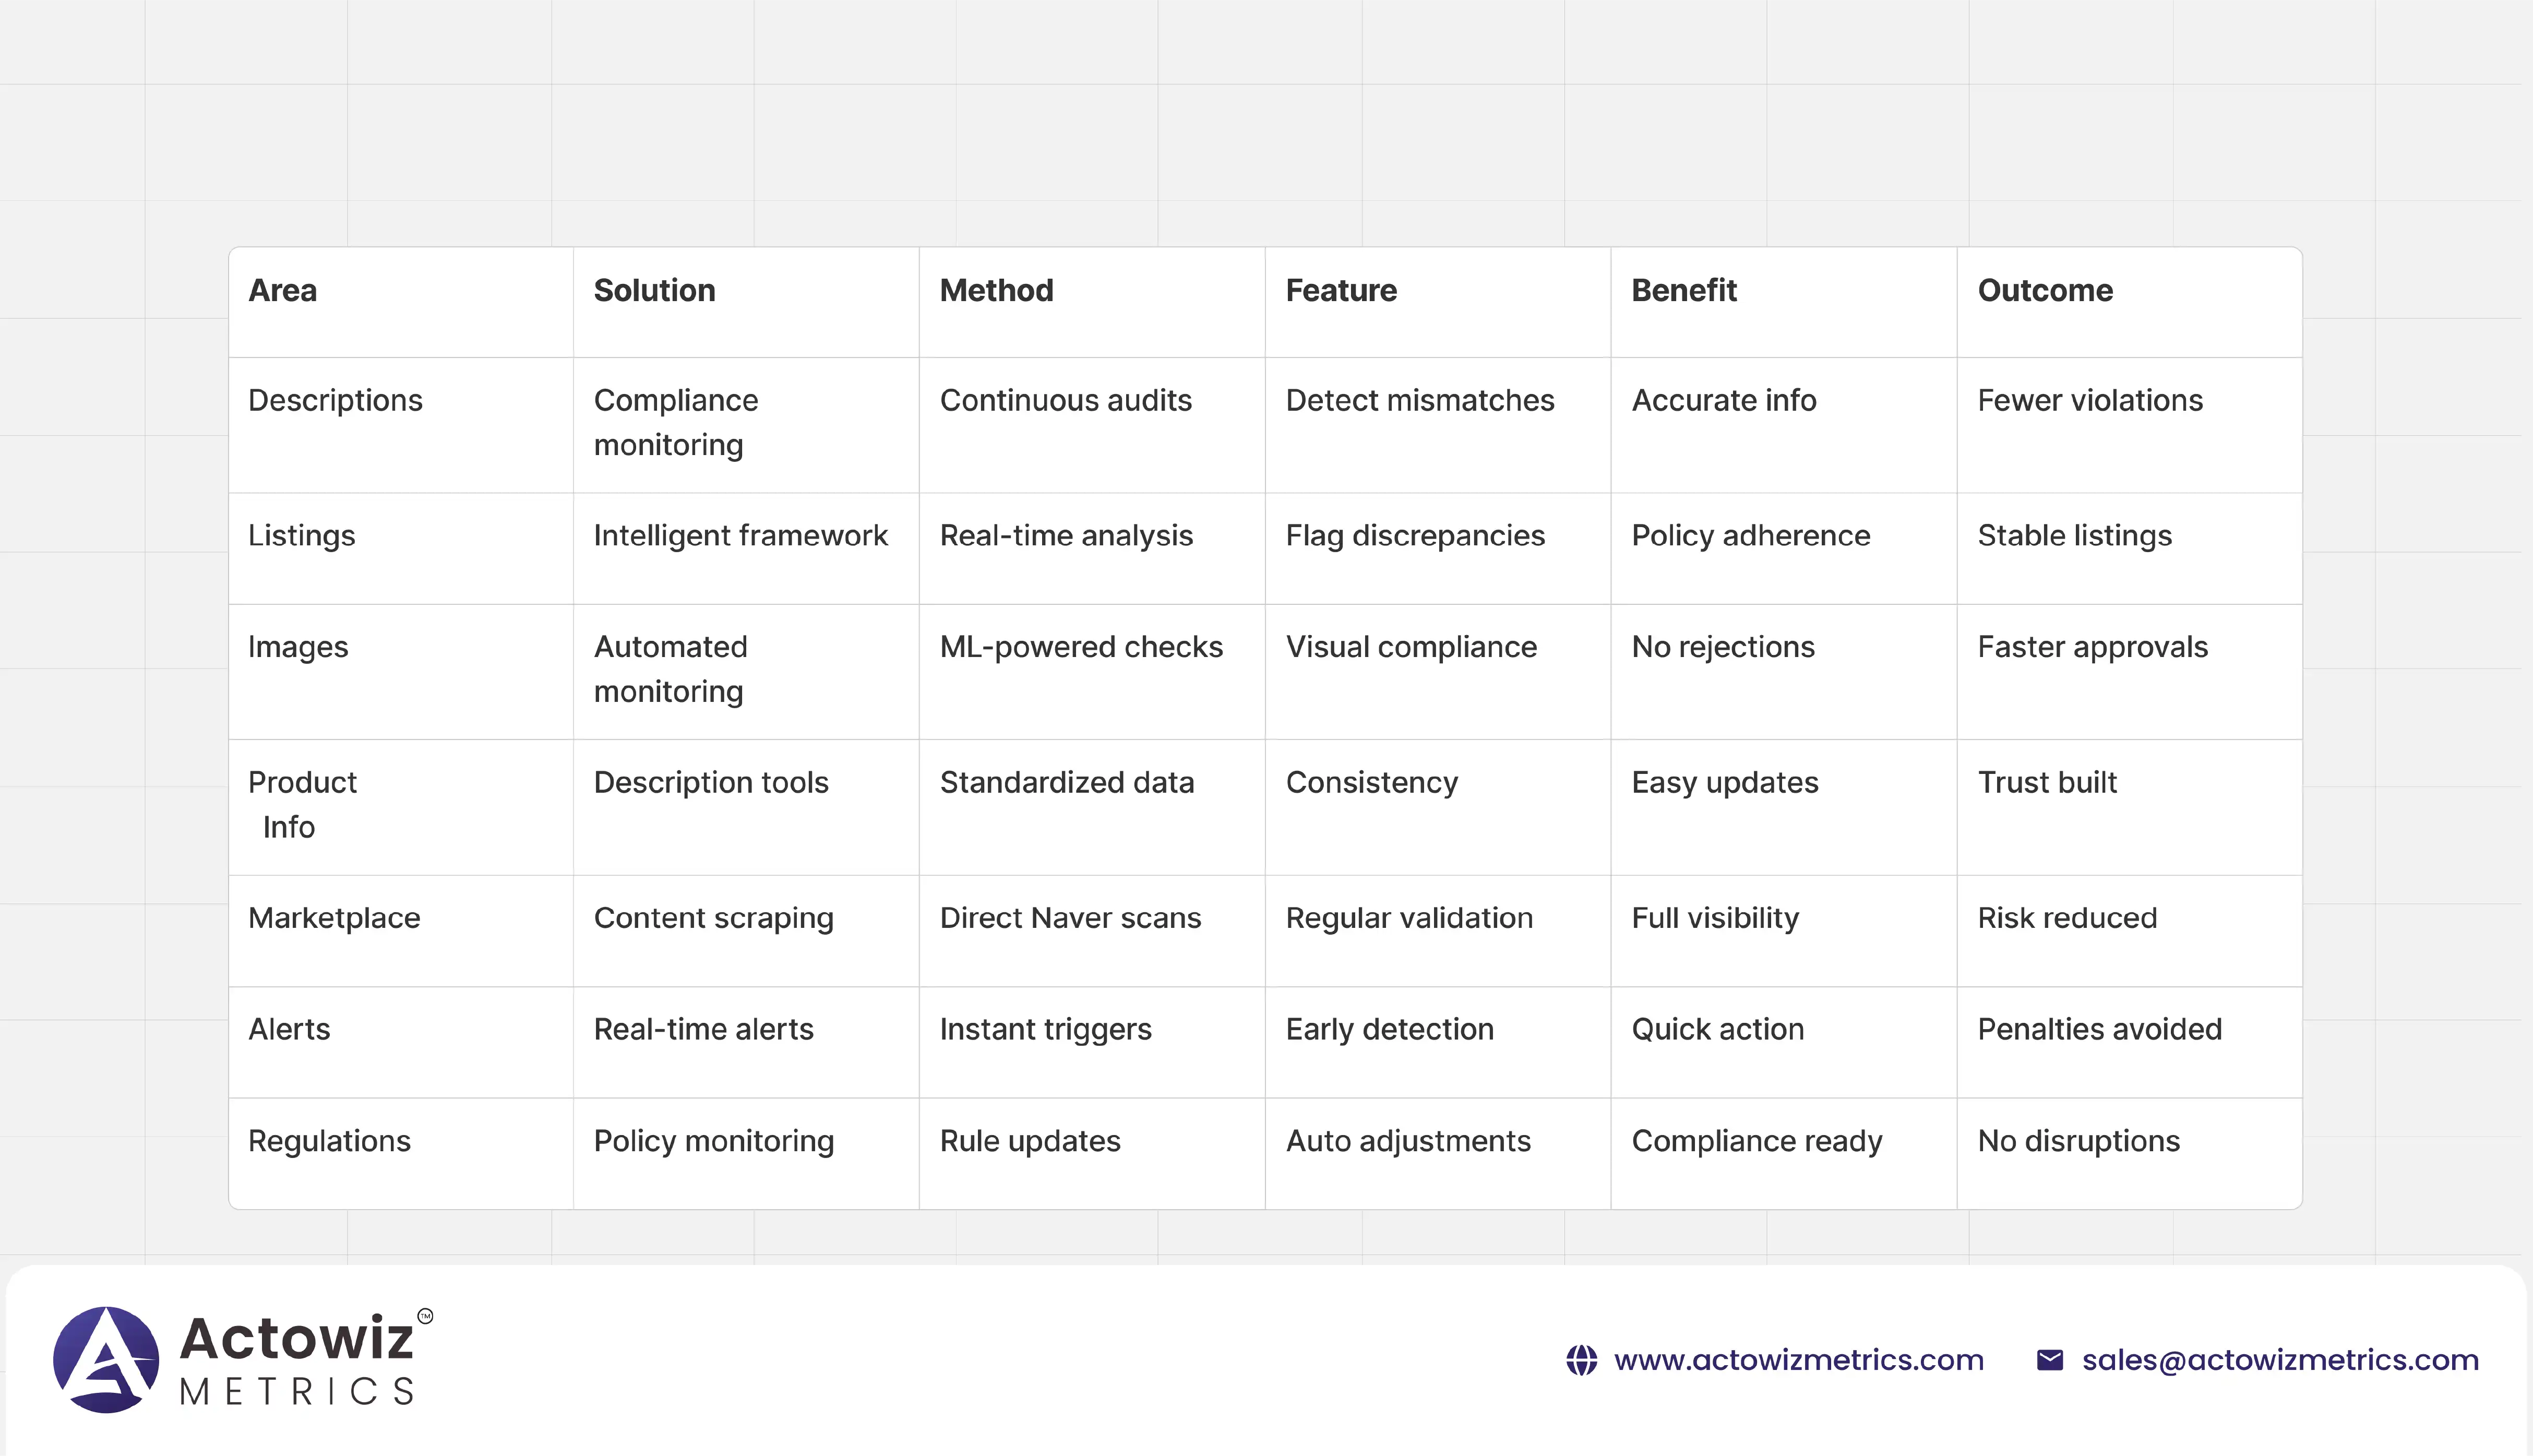Select the Solution column header
The width and height of the screenshot is (2533, 1456).
click(x=654, y=291)
